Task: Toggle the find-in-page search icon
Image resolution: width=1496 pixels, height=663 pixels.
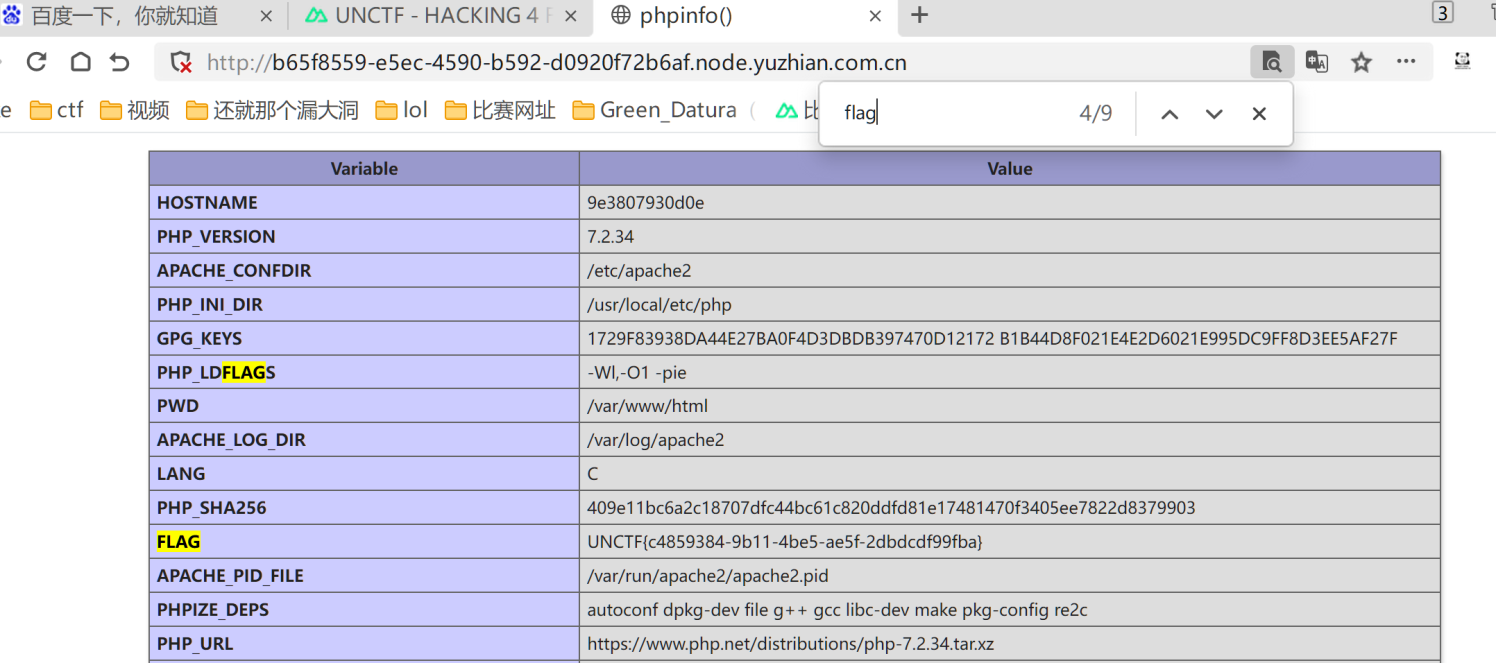Action: click(x=1271, y=62)
